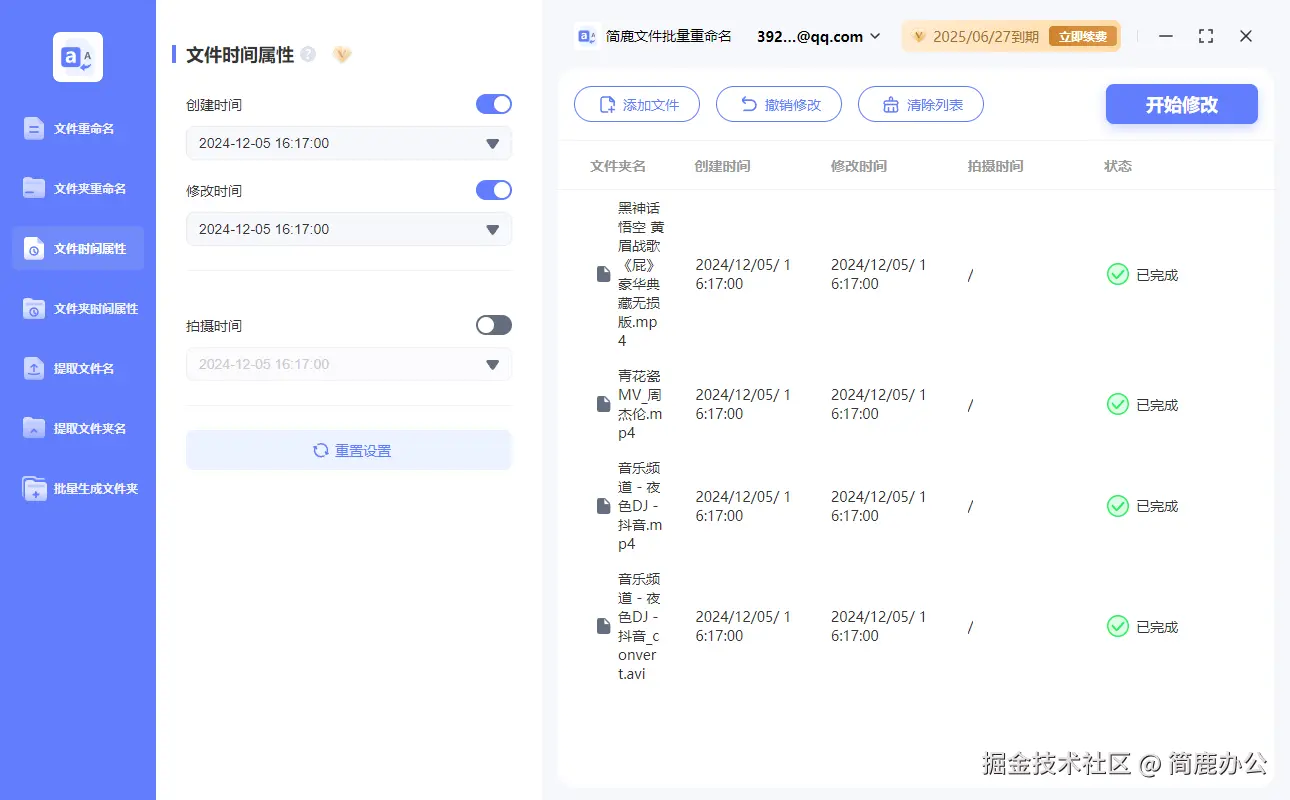Disable the 创建时间 toggle
Screen dimensions: 1290x800
[493, 104]
